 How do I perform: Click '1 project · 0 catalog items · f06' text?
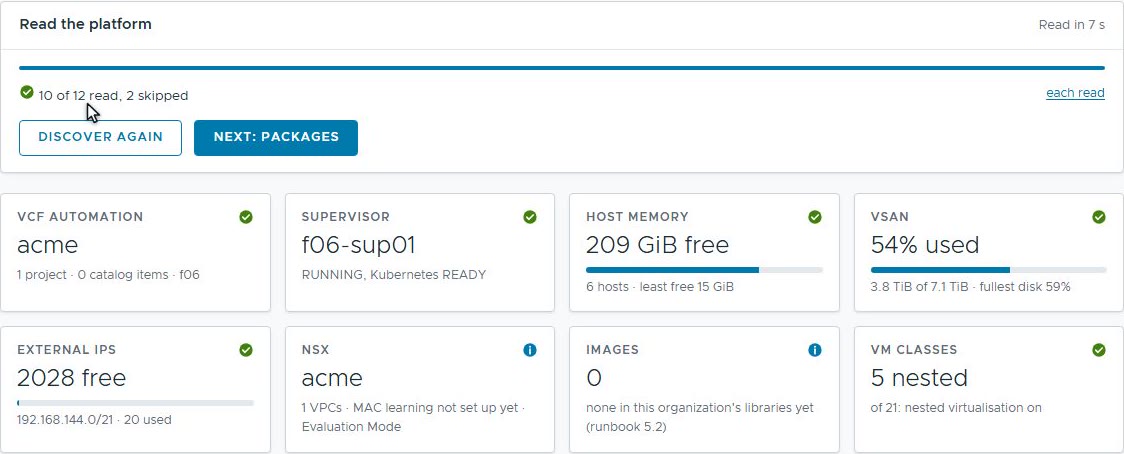coord(108,275)
